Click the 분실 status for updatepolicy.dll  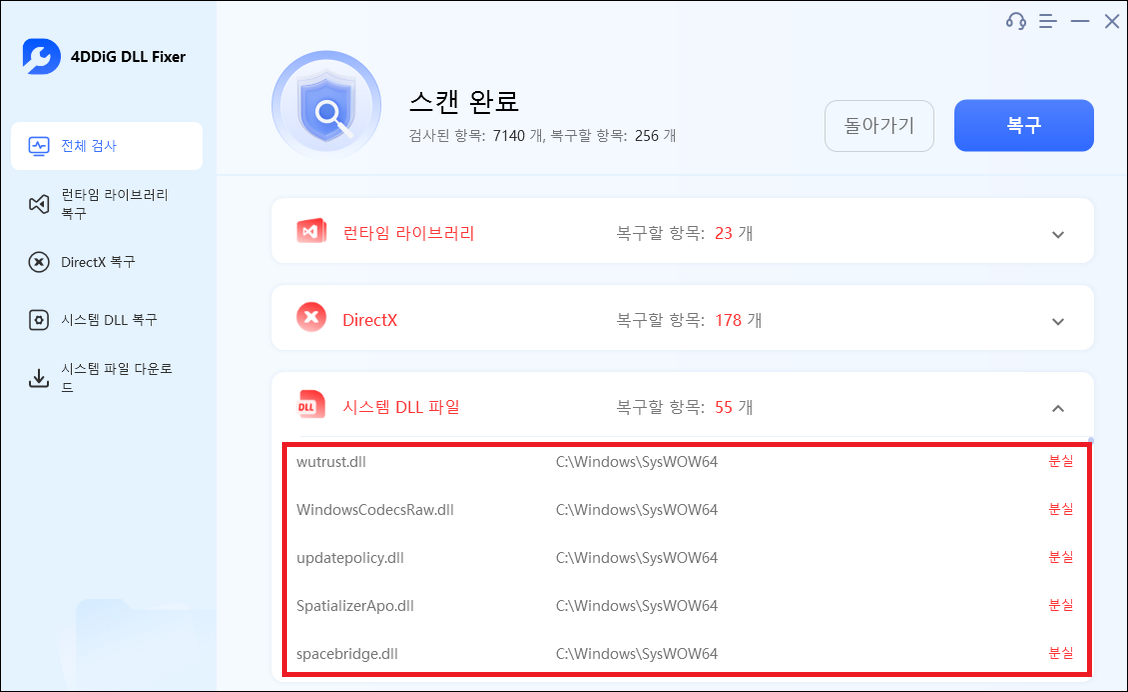[1060, 557]
